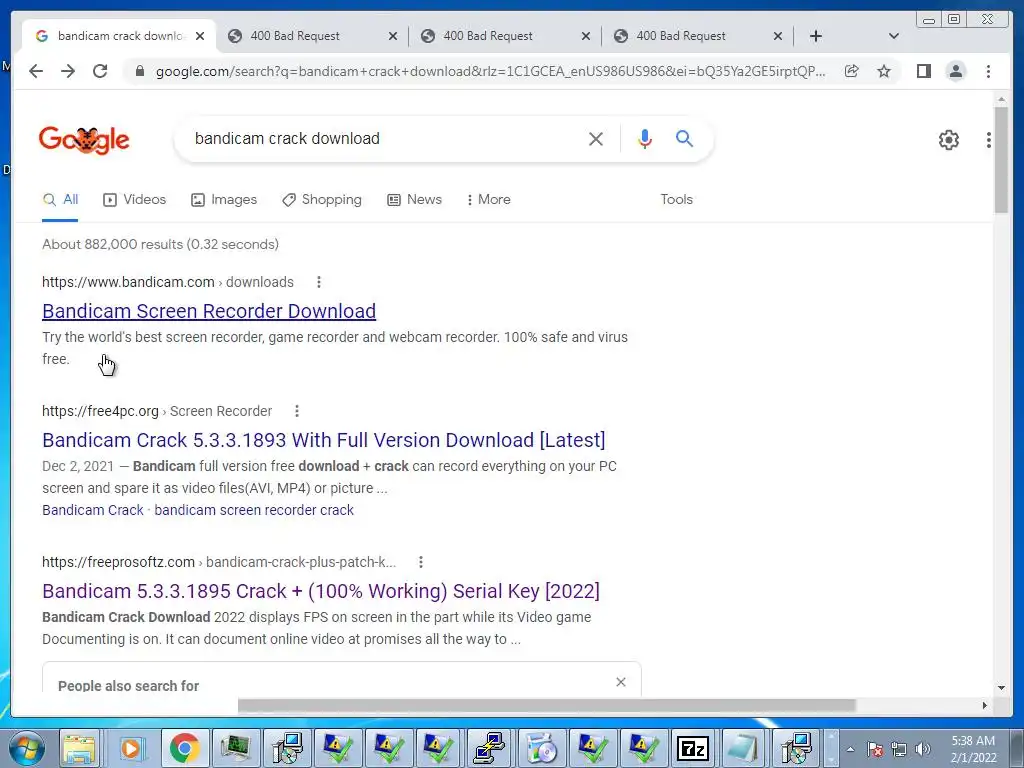Reload the Google search page
The image size is (1024, 768).
pyautogui.click(x=100, y=71)
